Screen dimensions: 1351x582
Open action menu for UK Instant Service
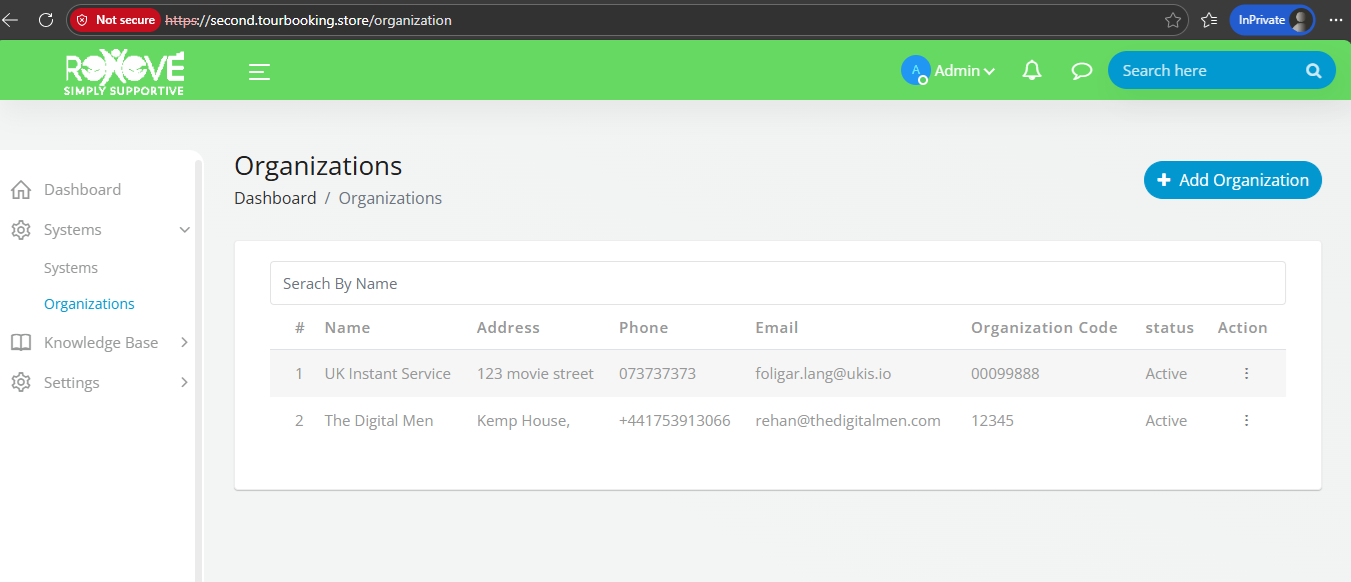coord(1246,374)
